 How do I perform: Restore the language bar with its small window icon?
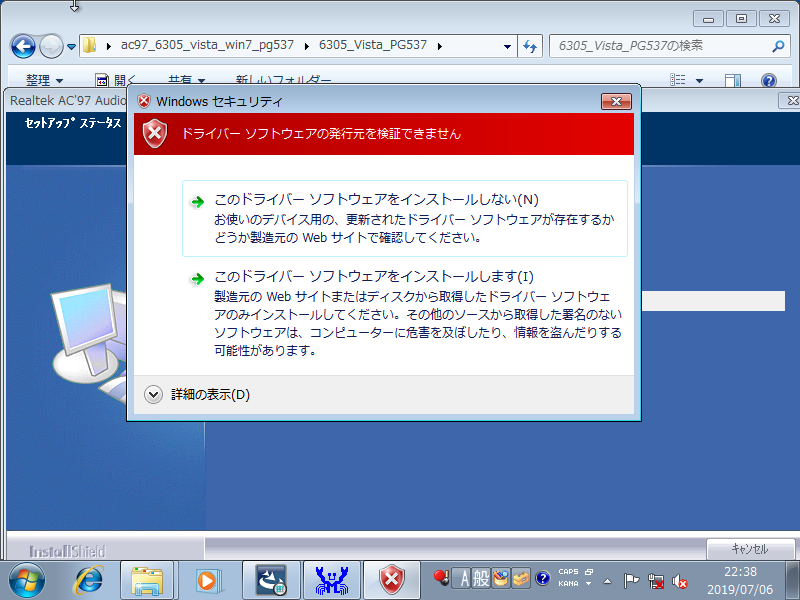(x=589, y=572)
